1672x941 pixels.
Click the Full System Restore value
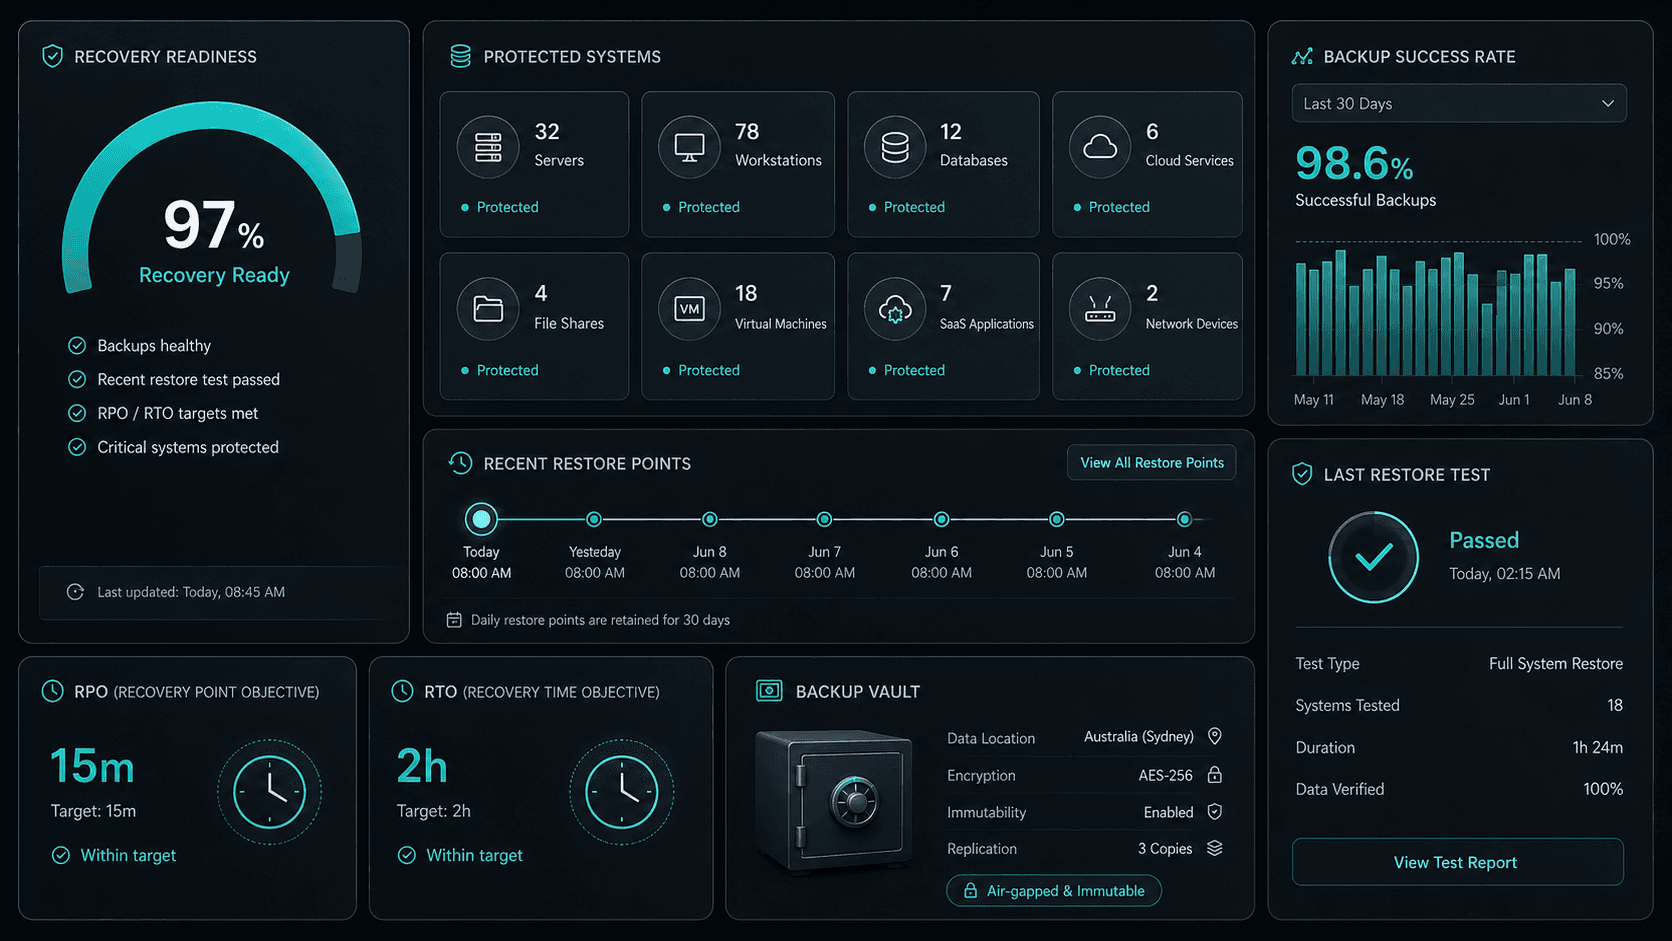click(x=1555, y=663)
